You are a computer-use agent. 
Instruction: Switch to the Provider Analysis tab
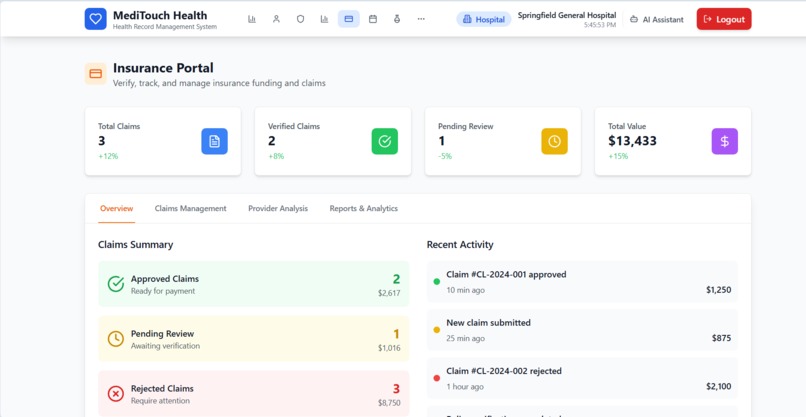click(x=278, y=208)
